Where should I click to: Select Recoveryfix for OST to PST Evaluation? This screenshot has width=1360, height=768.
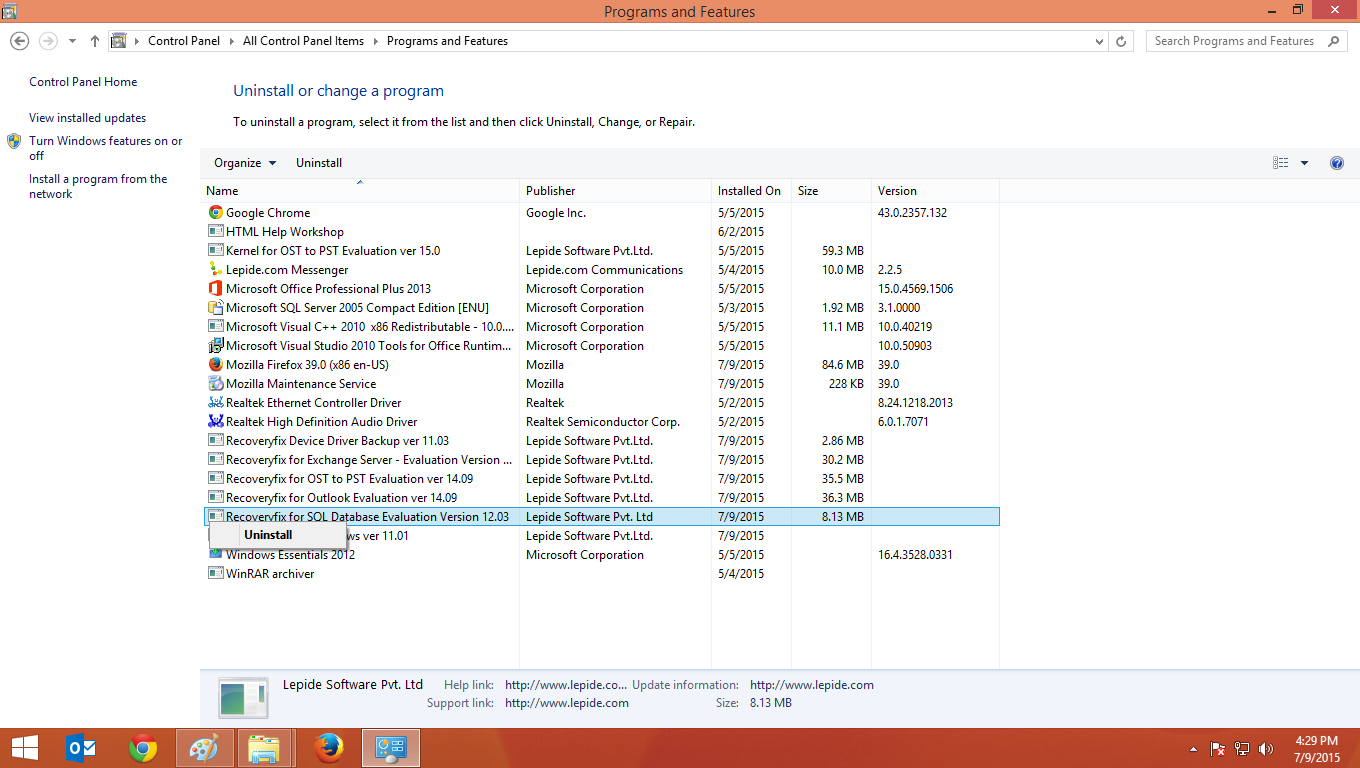tap(601, 478)
